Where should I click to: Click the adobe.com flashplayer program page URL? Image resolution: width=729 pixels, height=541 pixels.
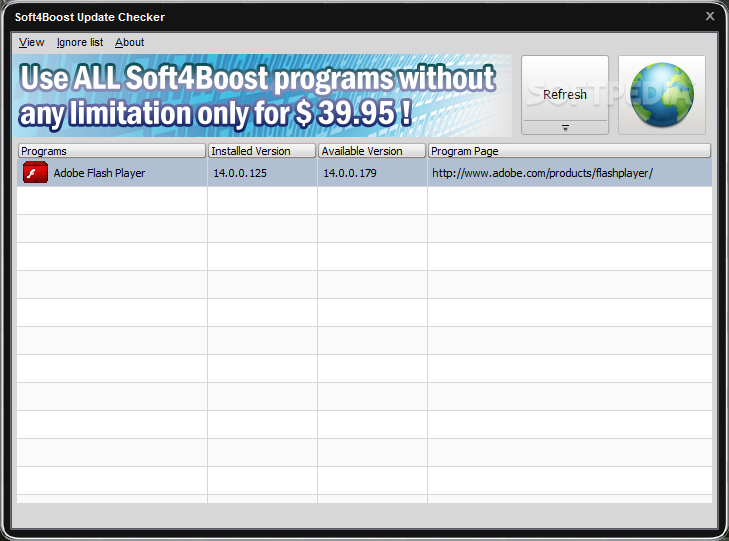[x=542, y=173]
